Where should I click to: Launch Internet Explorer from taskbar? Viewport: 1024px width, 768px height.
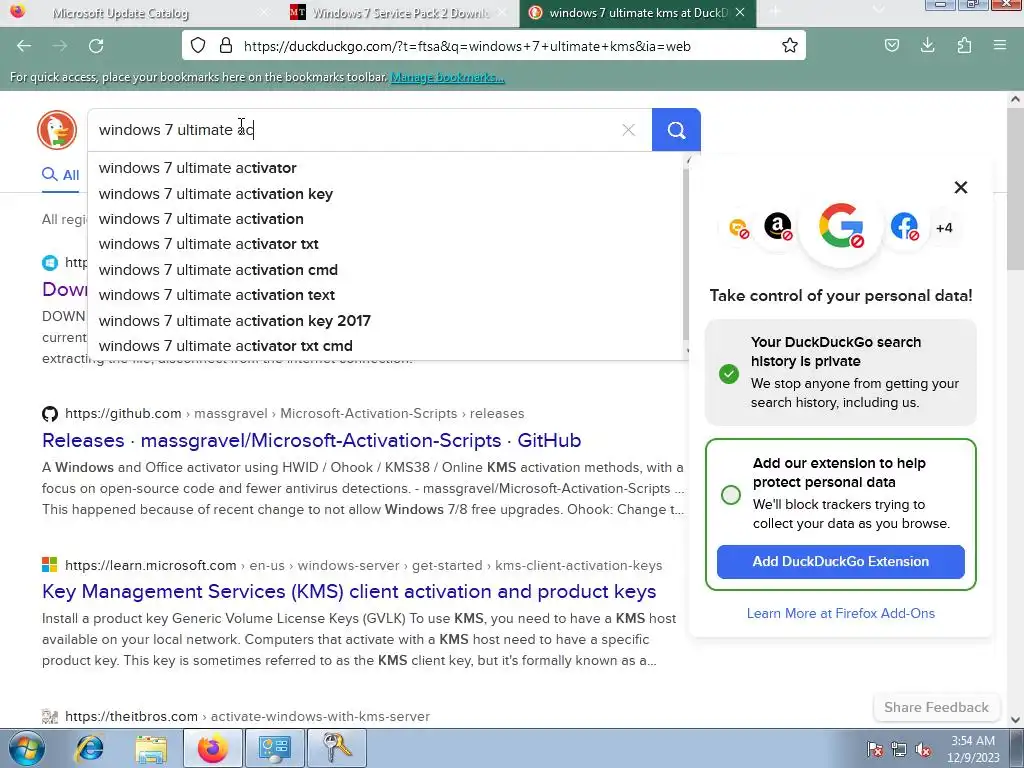pos(89,748)
